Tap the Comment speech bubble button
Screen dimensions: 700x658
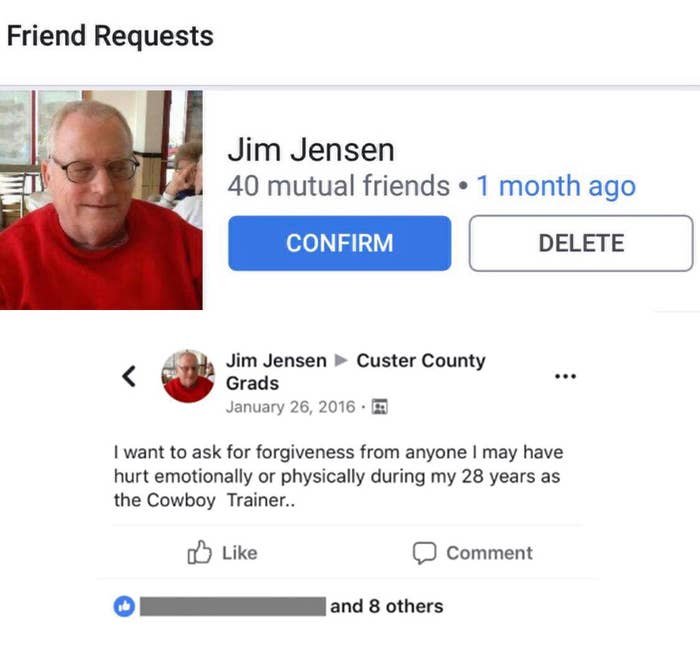tap(472, 553)
